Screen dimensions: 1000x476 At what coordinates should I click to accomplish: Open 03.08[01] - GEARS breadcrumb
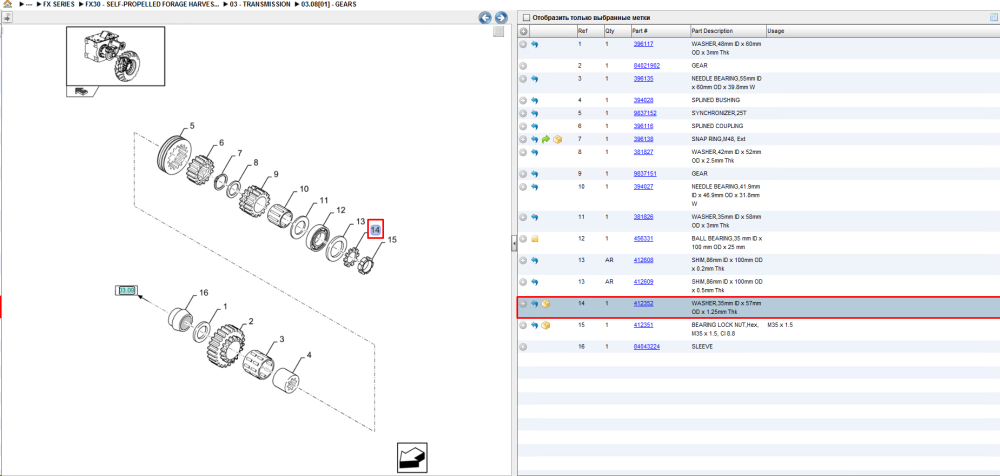coord(329,4)
